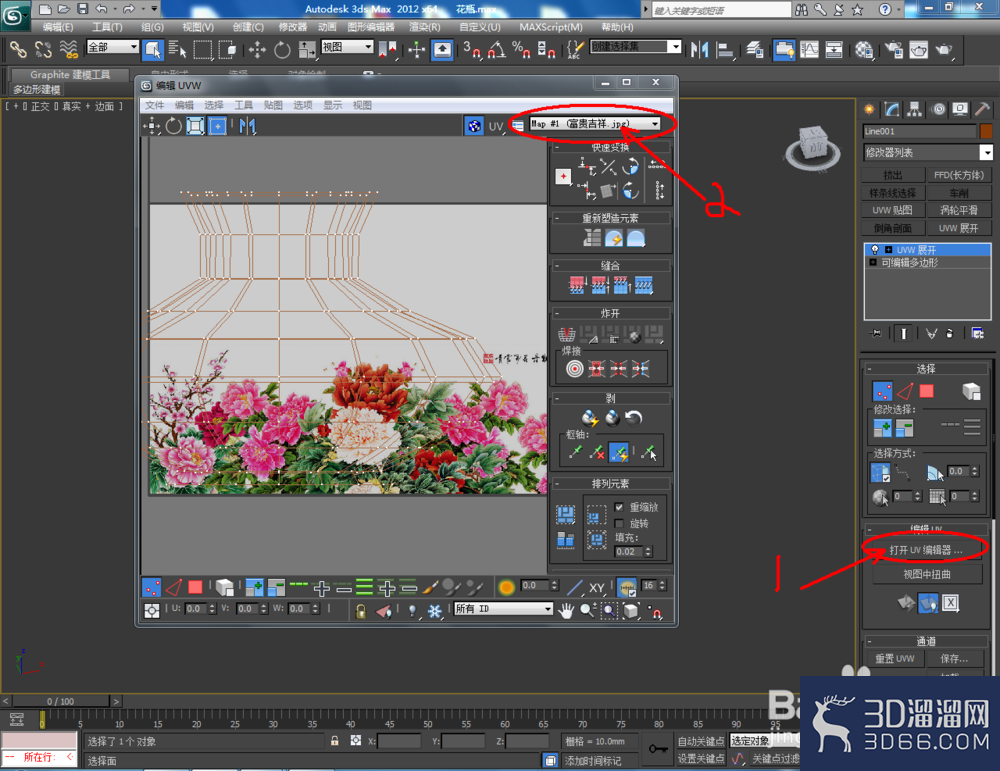Click the Select Object arrow tool in main toolbar
Image resolution: width=1000 pixels, height=771 pixels.
click(x=153, y=49)
